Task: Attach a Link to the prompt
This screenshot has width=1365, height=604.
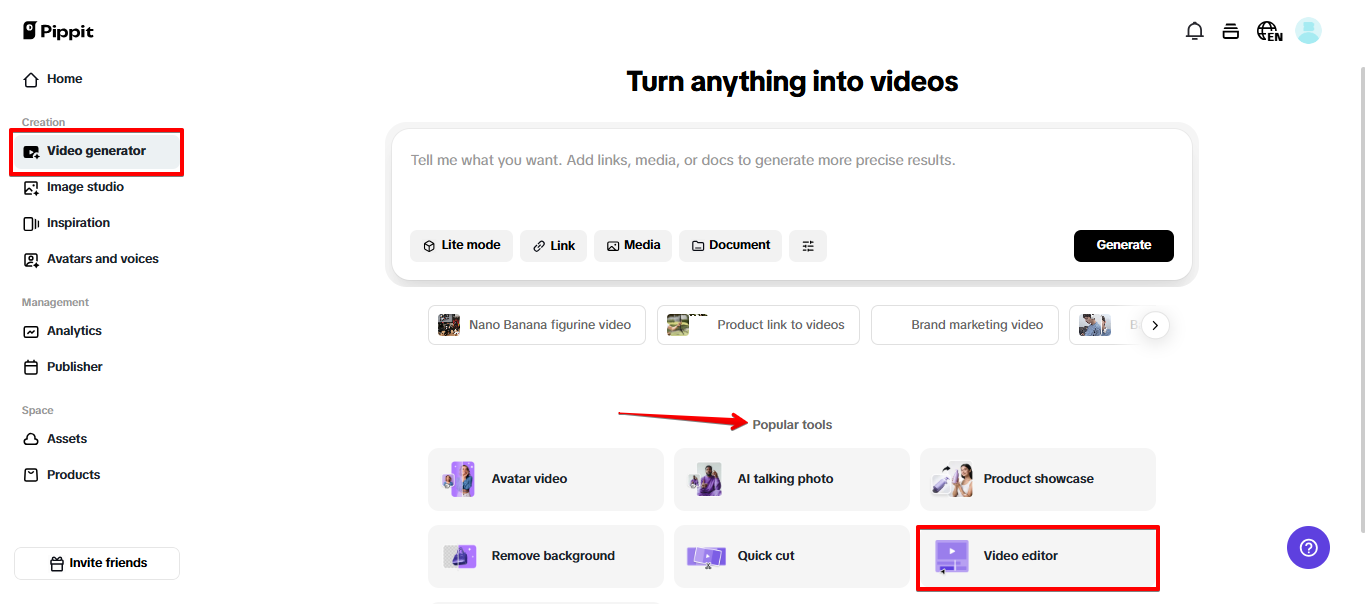Action: click(553, 245)
